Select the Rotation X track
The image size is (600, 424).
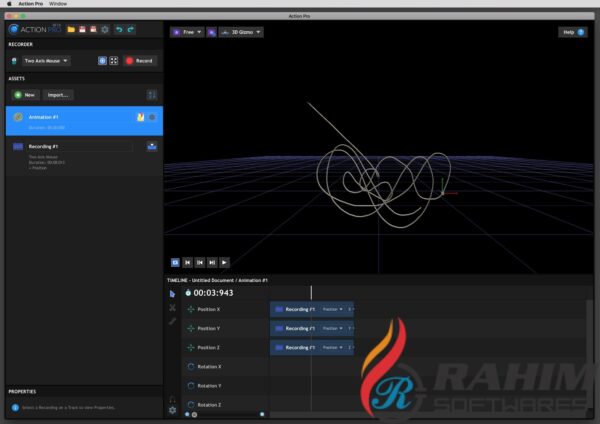pyautogui.click(x=225, y=367)
